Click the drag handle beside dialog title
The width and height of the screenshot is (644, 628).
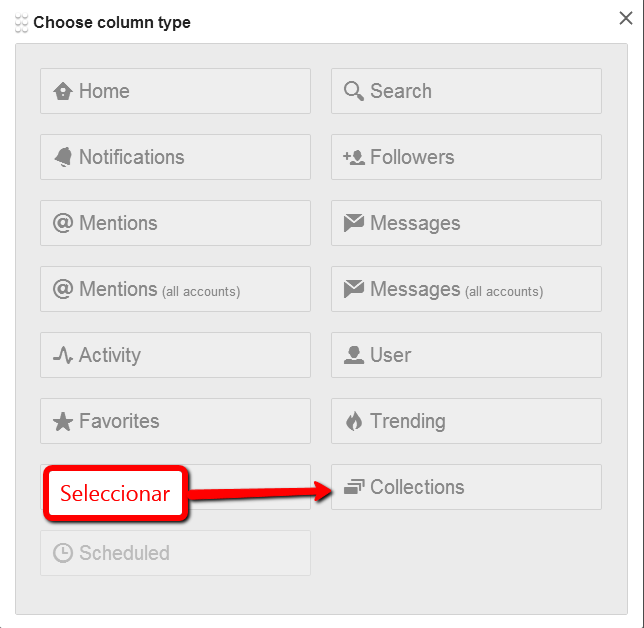[22, 23]
